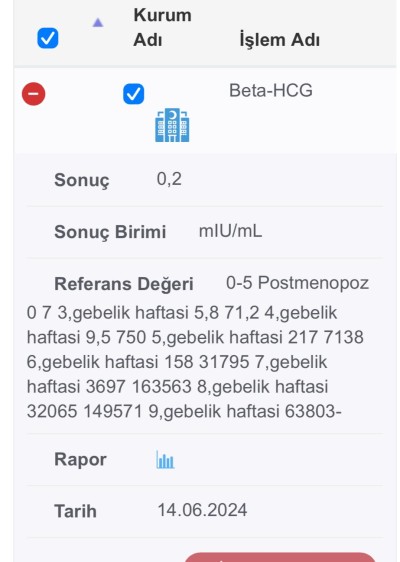Click the reference range paragraph text
The image size is (400, 562).
pos(195,362)
